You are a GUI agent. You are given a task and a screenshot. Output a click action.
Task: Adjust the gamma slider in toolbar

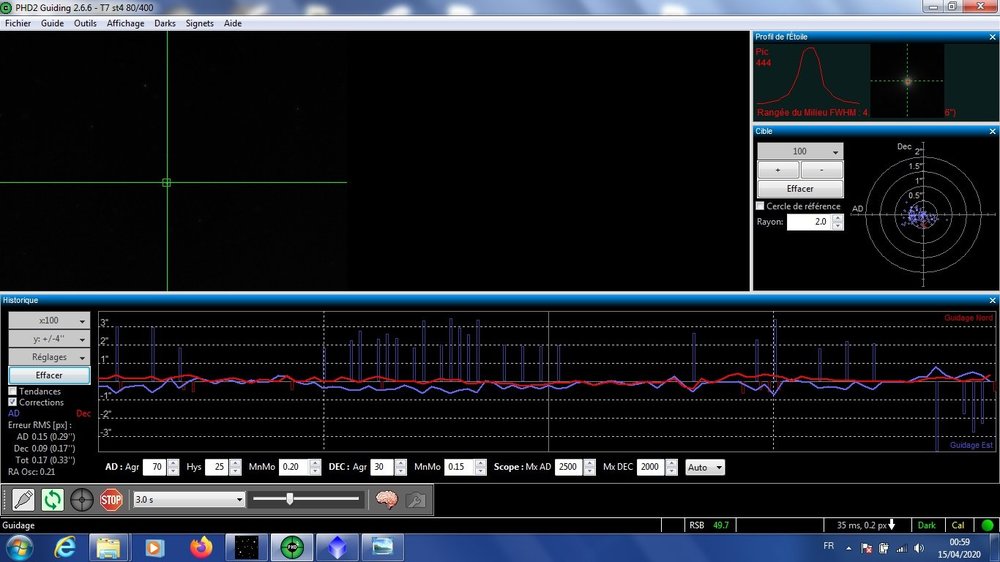point(290,499)
